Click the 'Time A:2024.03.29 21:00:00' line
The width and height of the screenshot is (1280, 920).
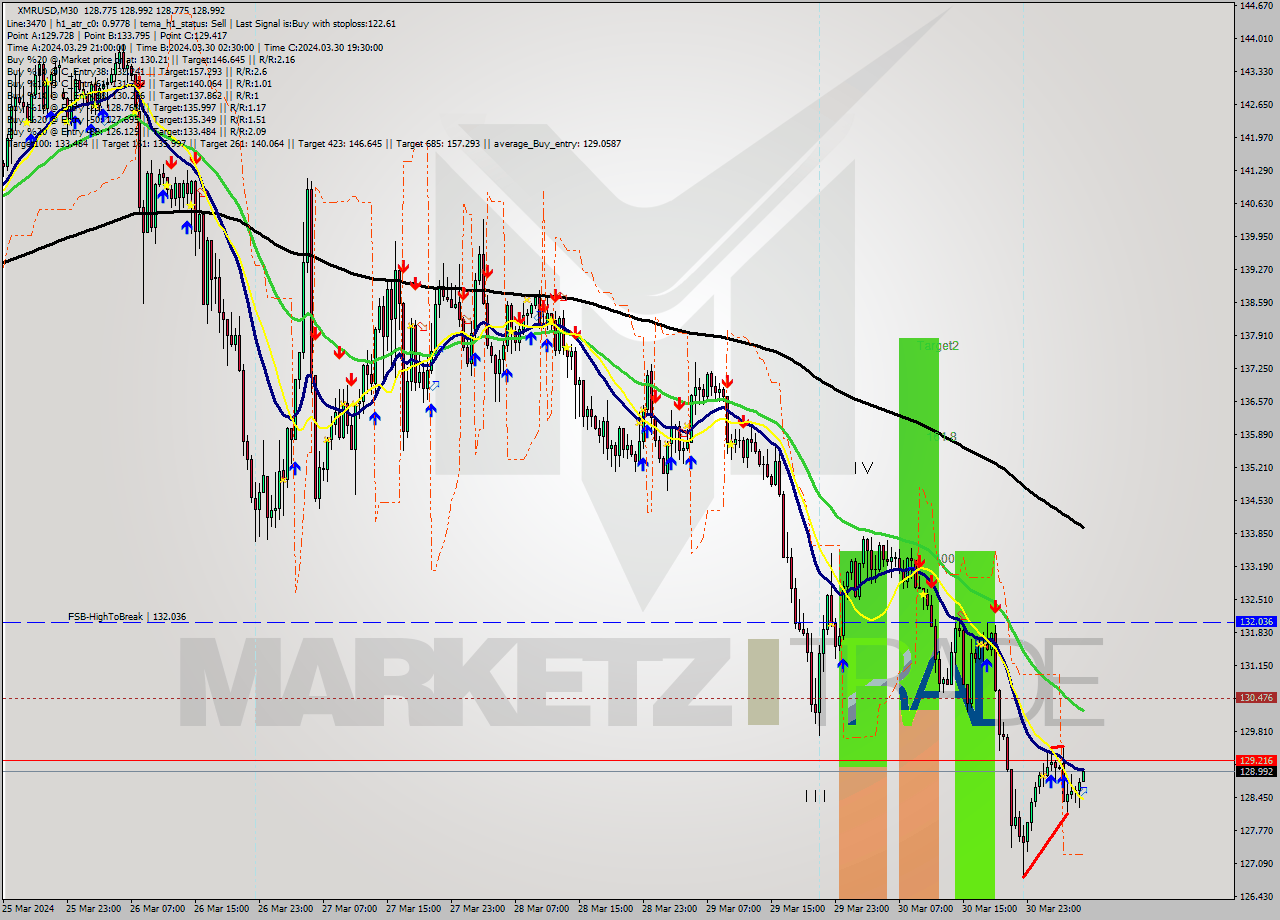[x=66, y=47]
